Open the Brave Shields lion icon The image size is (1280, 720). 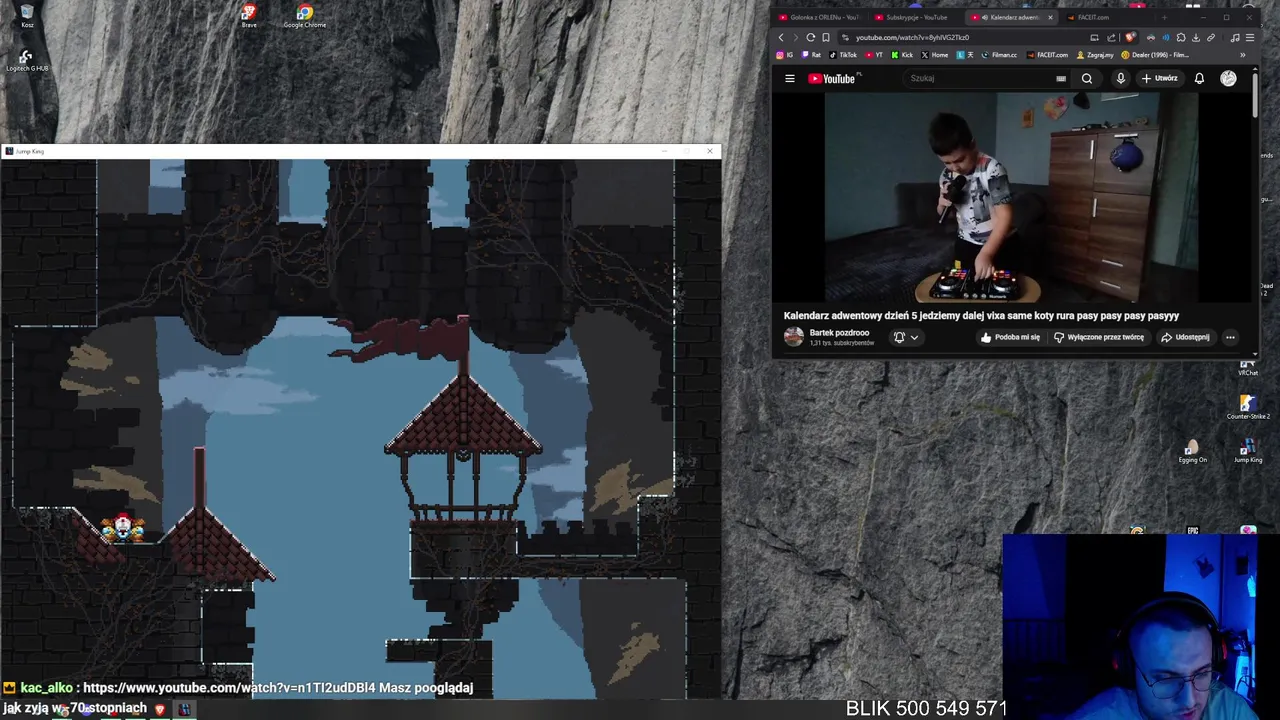coord(1130,37)
